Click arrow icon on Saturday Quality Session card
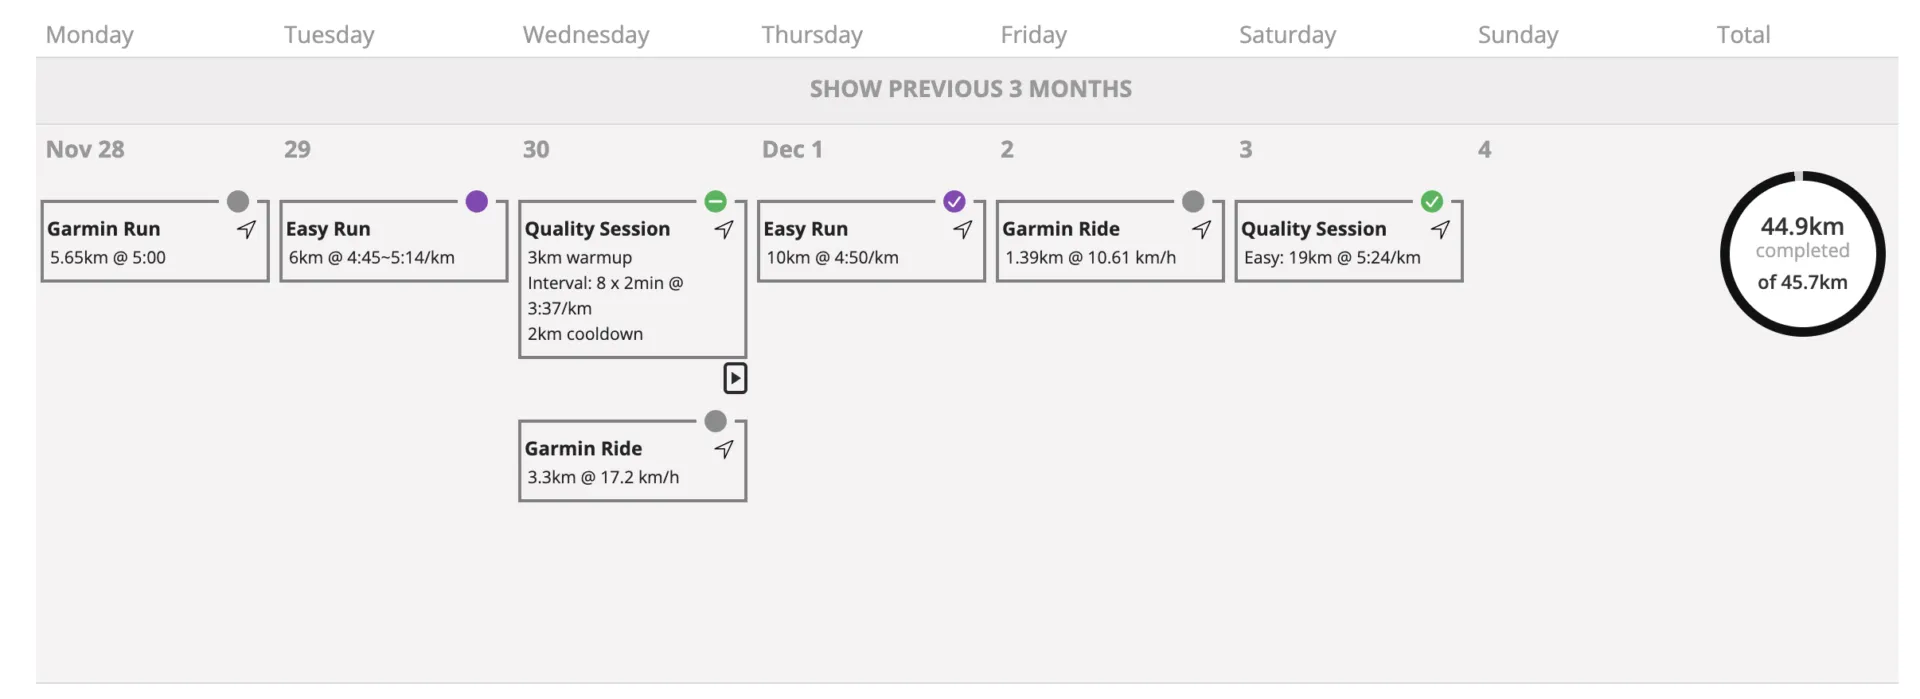1920x699 pixels. click(1440, 229)
